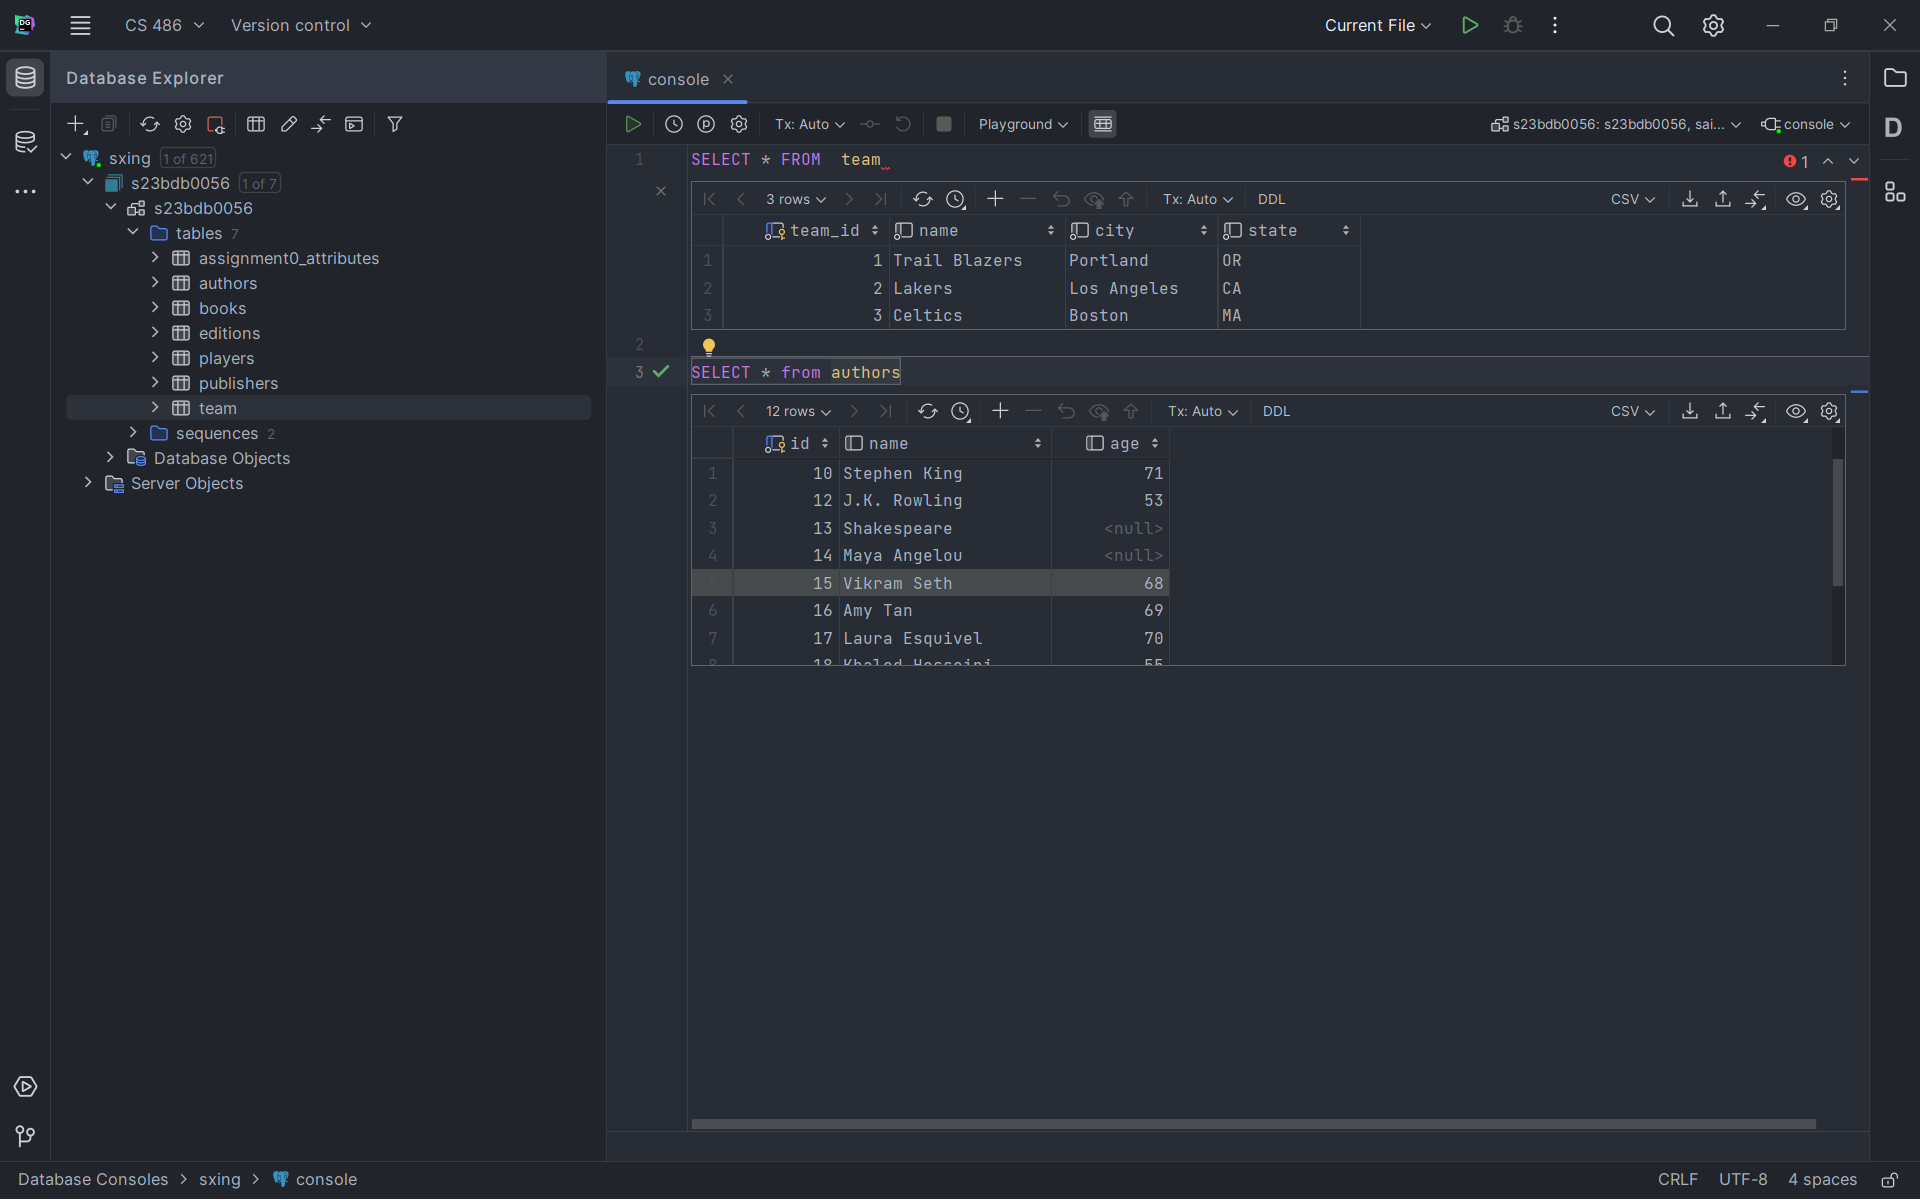Open the Playground mode dropdown
Screen dimensions: 1920x1200
click(x=1022, y=124)
